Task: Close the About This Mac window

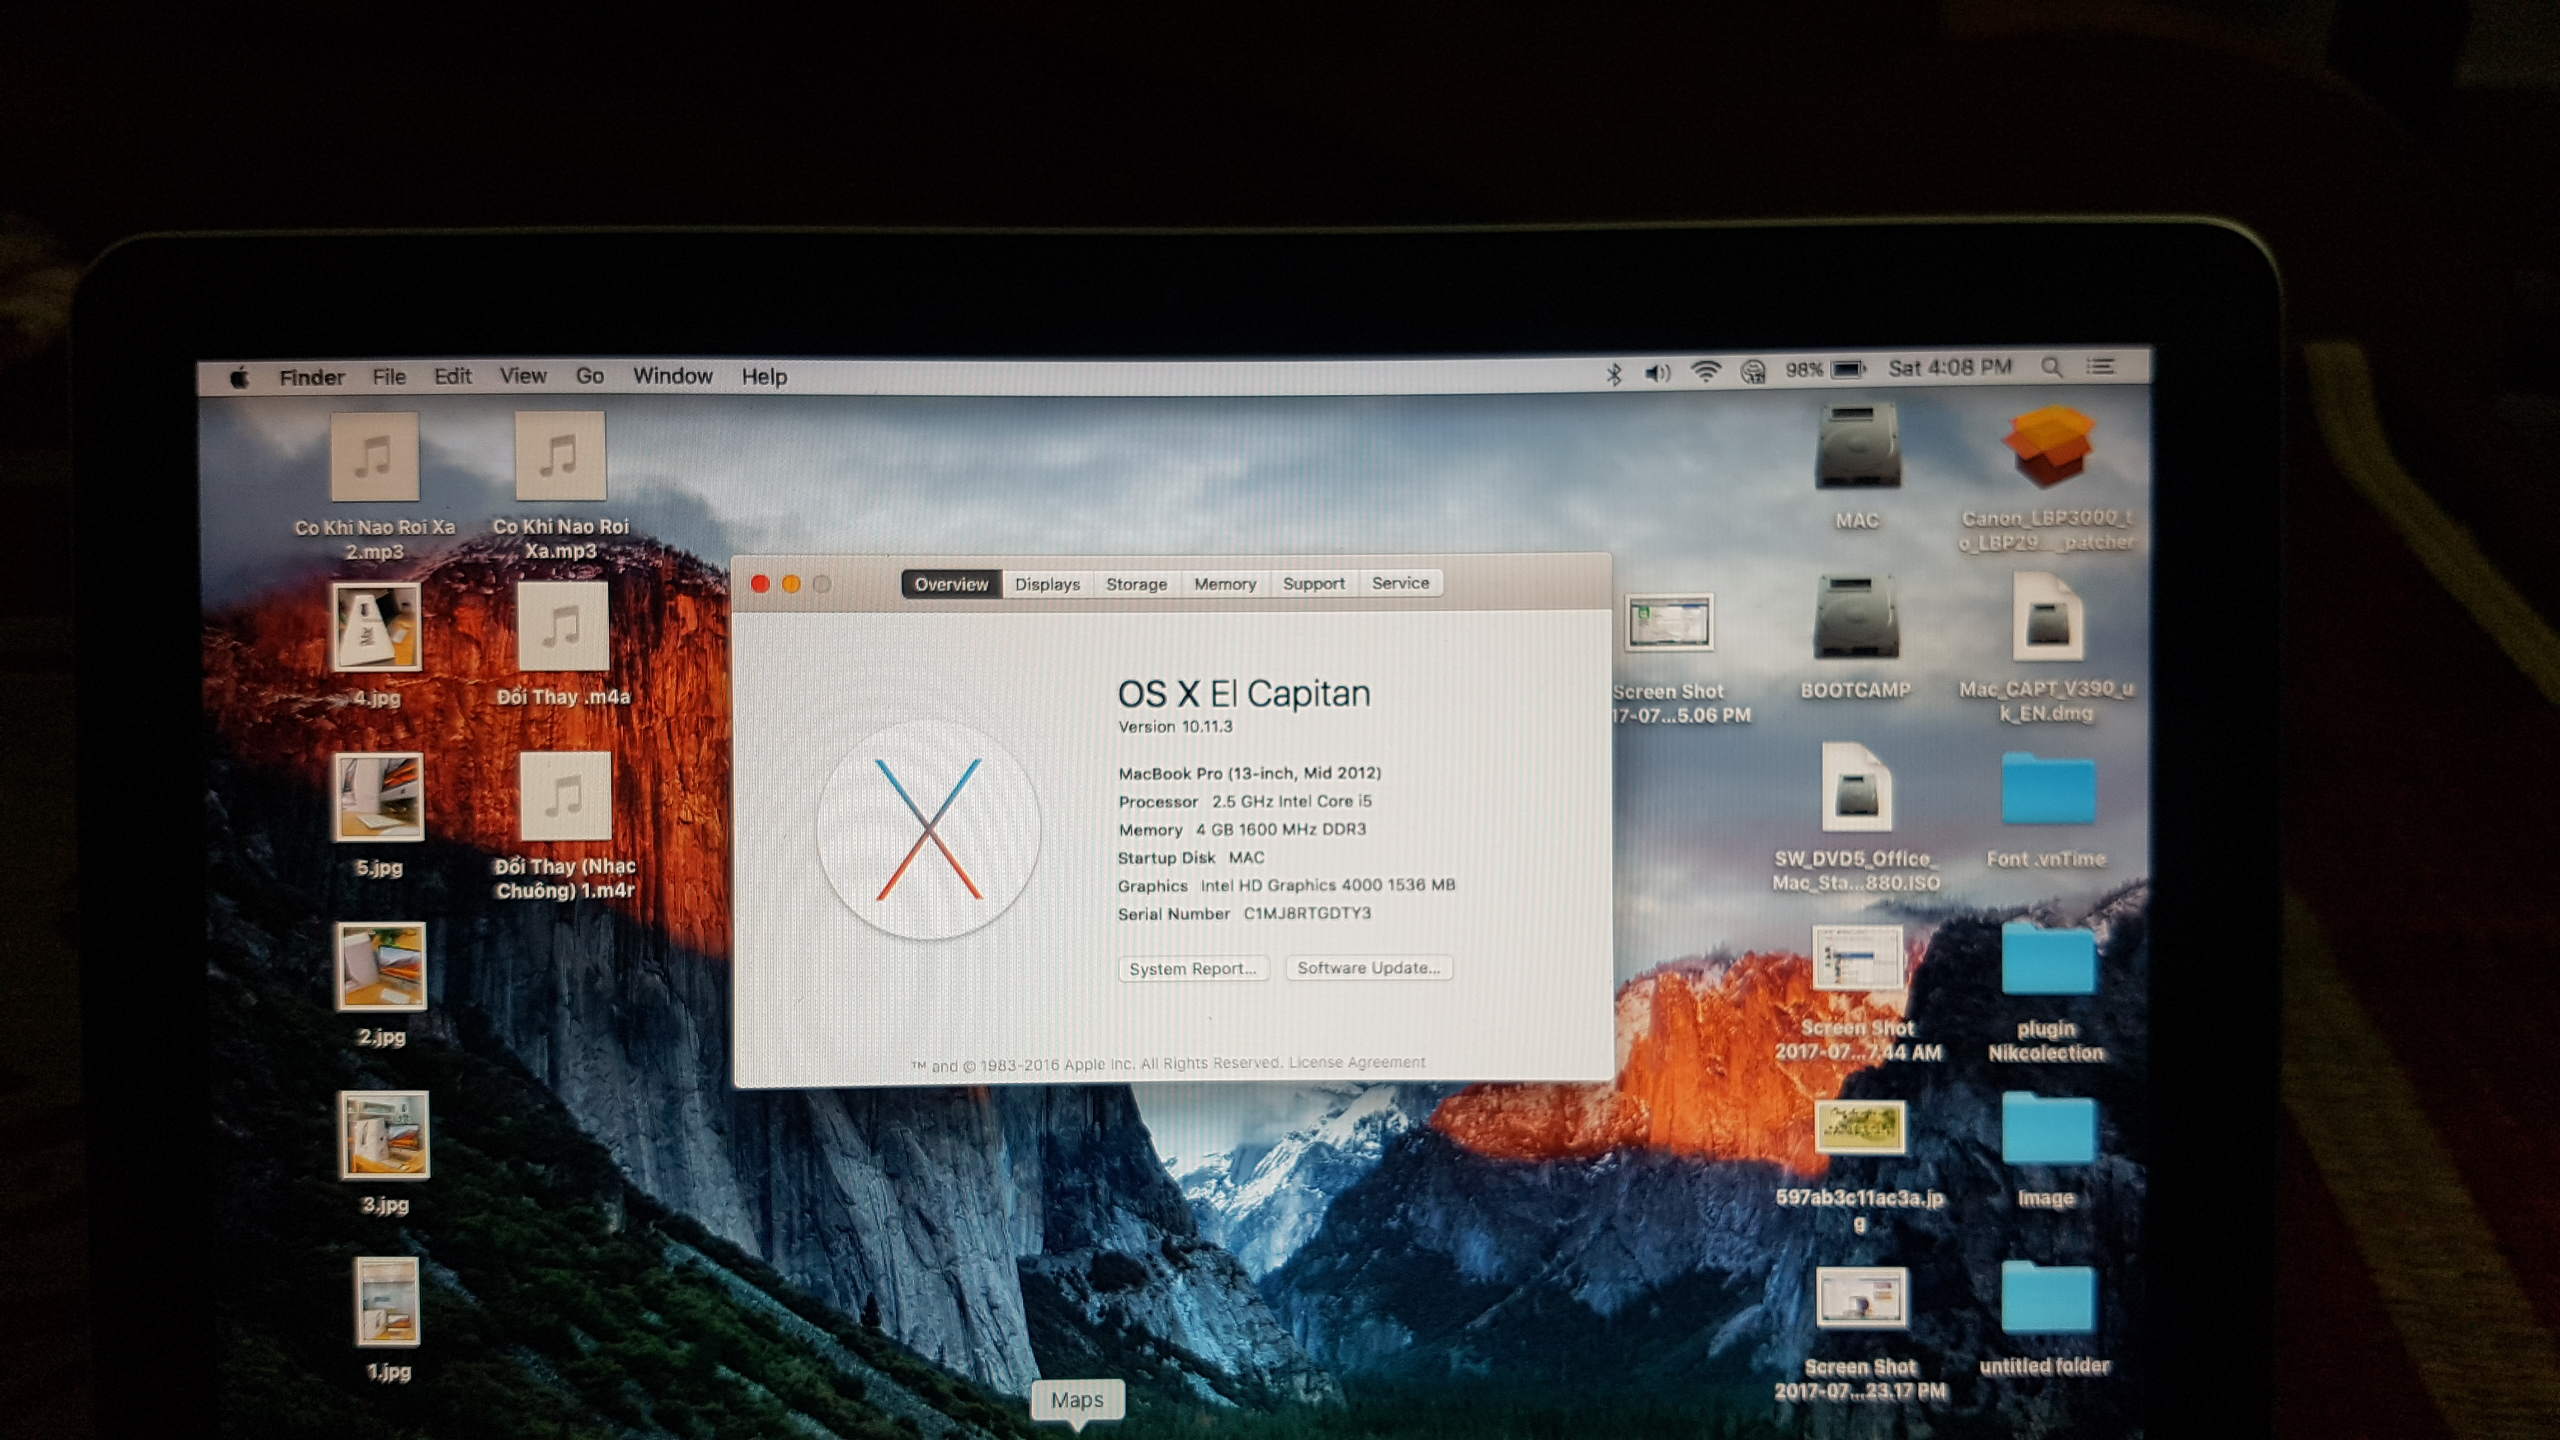Action: 760,584
